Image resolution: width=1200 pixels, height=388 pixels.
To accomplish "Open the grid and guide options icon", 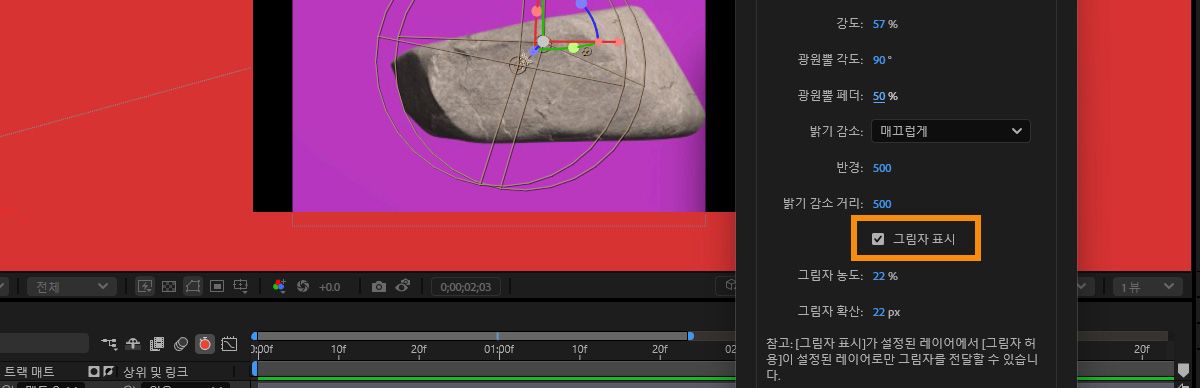I will tap(241, 286).
